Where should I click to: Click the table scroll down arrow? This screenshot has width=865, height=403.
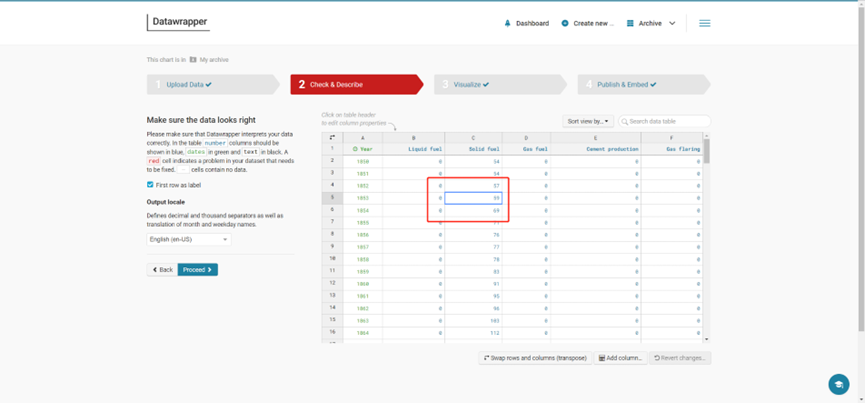pyautogui.click(x=707, y=340)
